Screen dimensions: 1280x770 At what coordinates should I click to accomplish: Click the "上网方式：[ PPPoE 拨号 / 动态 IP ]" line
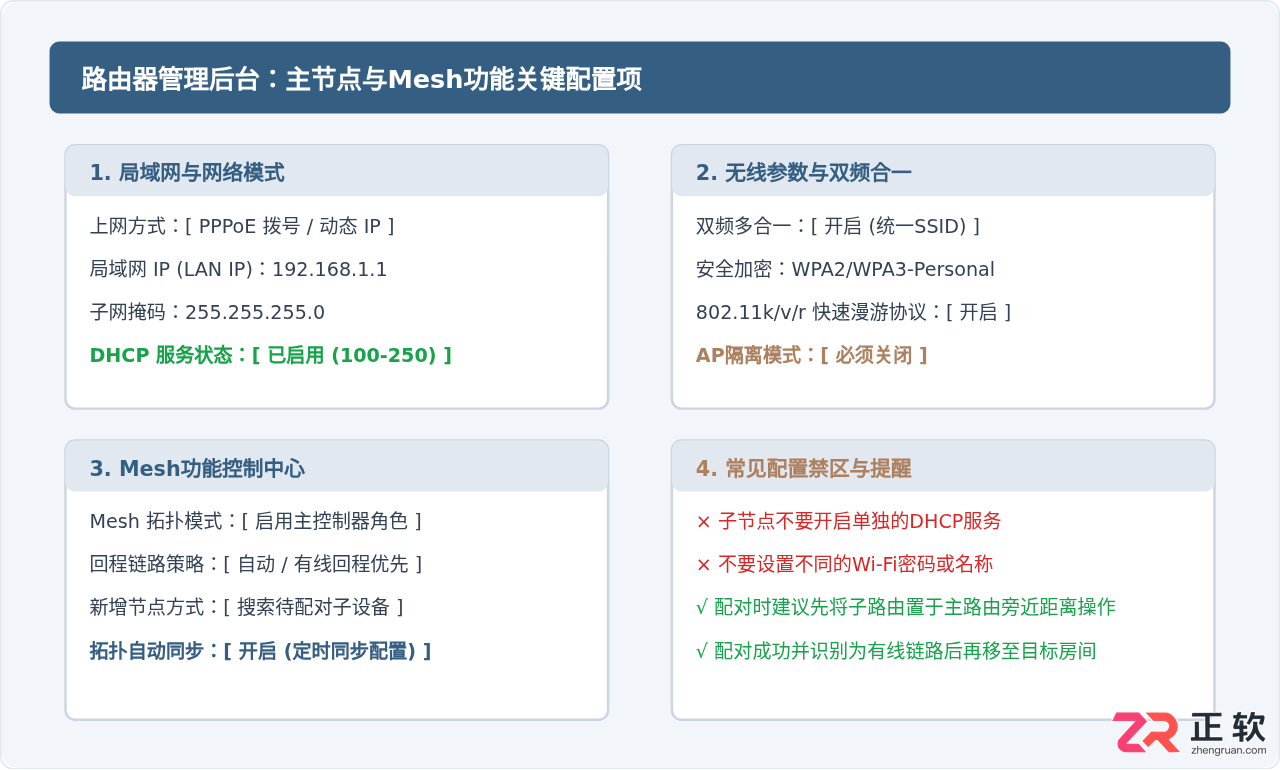[242, 226]
